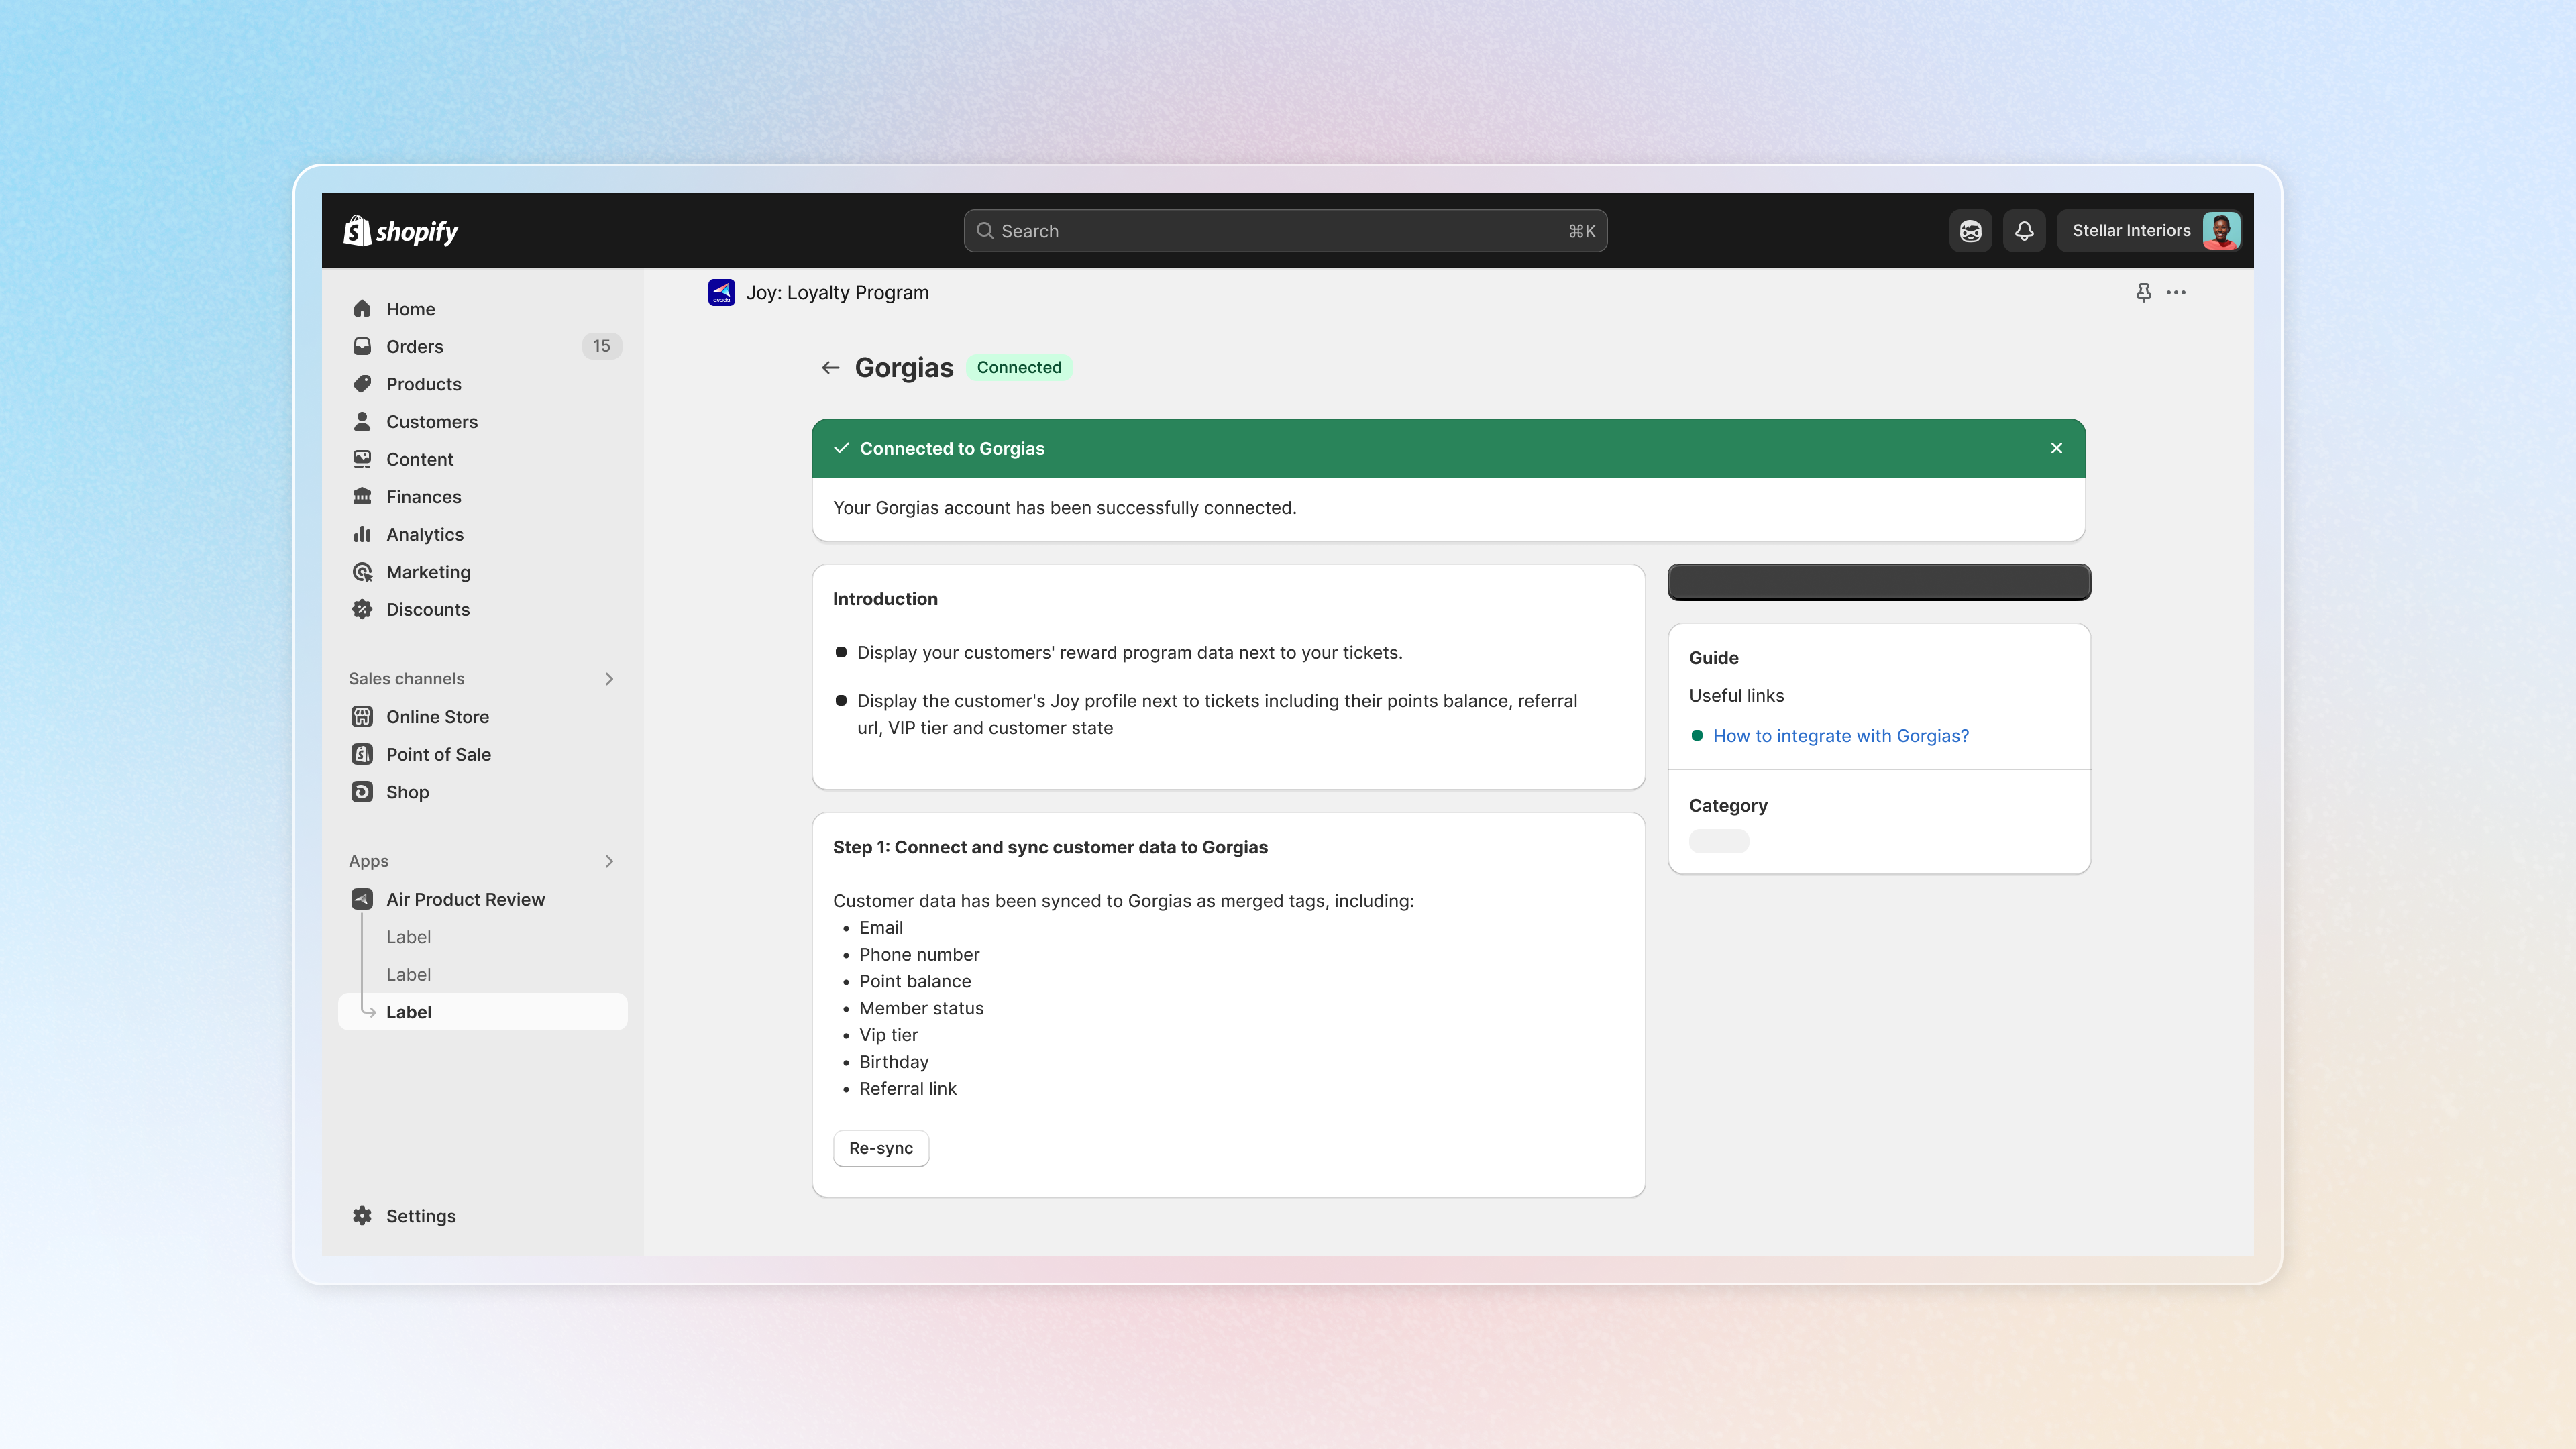Image resolution: width=2576 pixels, height=1449 pixels.
Task: Go to the Orders page
Action: click(414, 346)
